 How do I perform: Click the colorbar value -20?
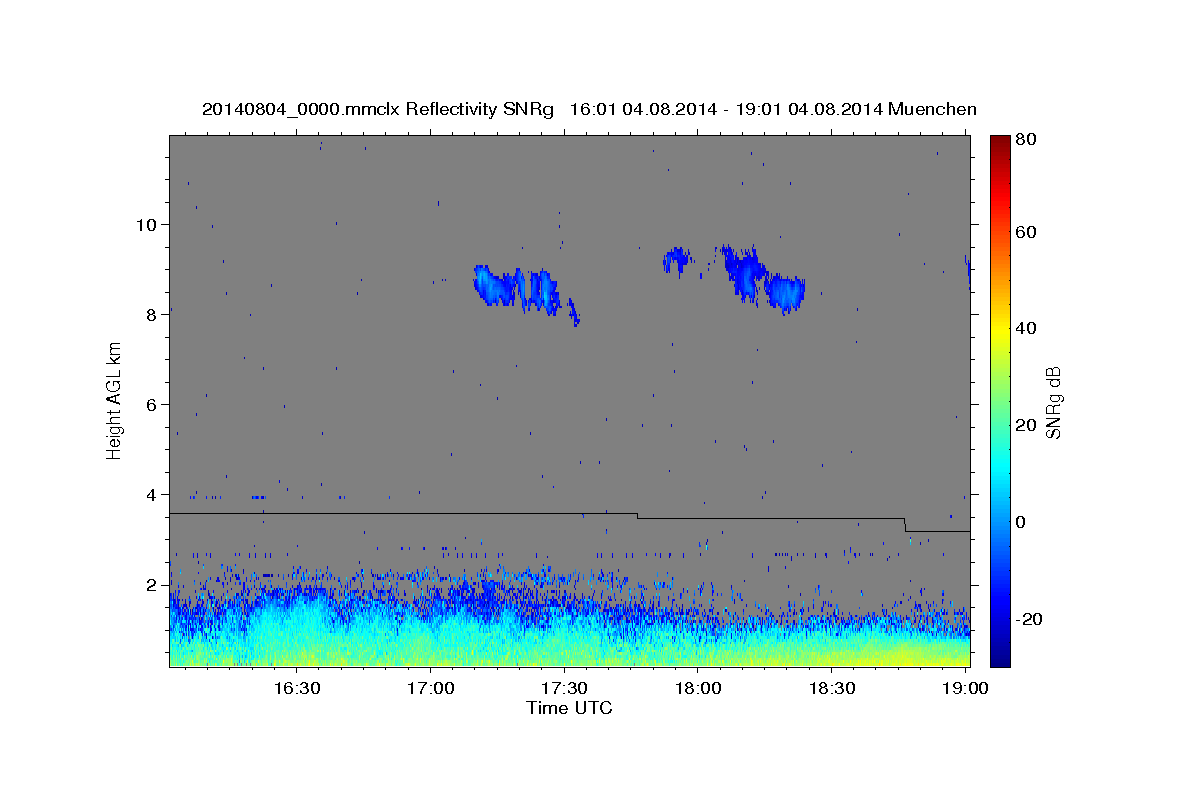1027,619
